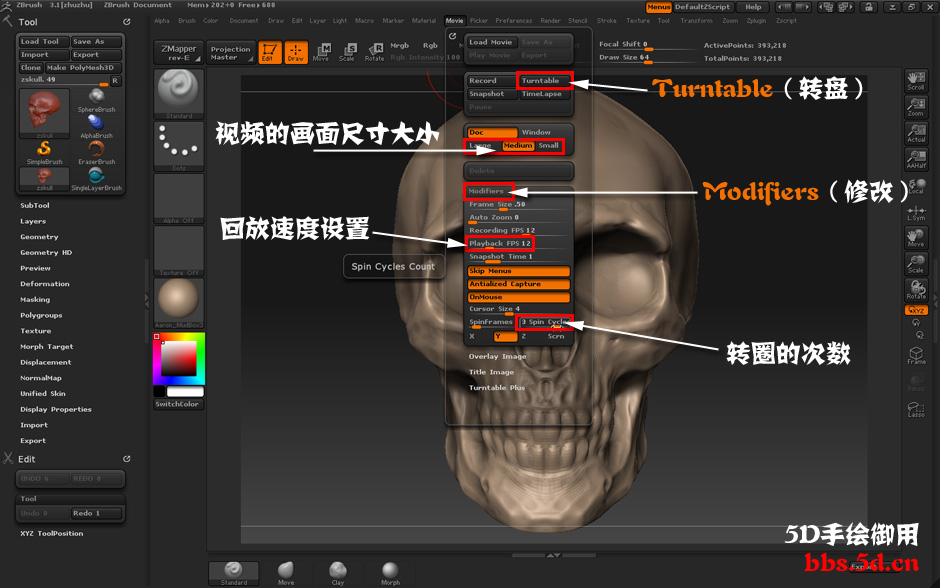Click the L.Sym icon

pyautogui.click(x=916, y=212)
